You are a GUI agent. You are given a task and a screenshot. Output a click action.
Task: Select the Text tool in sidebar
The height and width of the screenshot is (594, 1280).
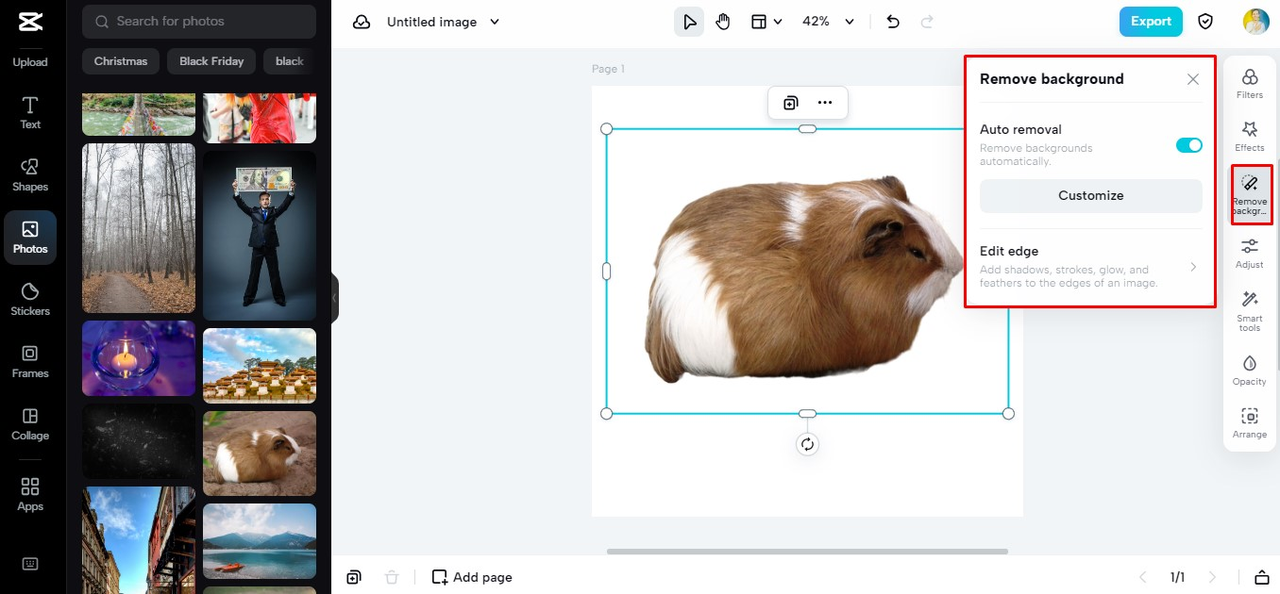click(30, 113)
